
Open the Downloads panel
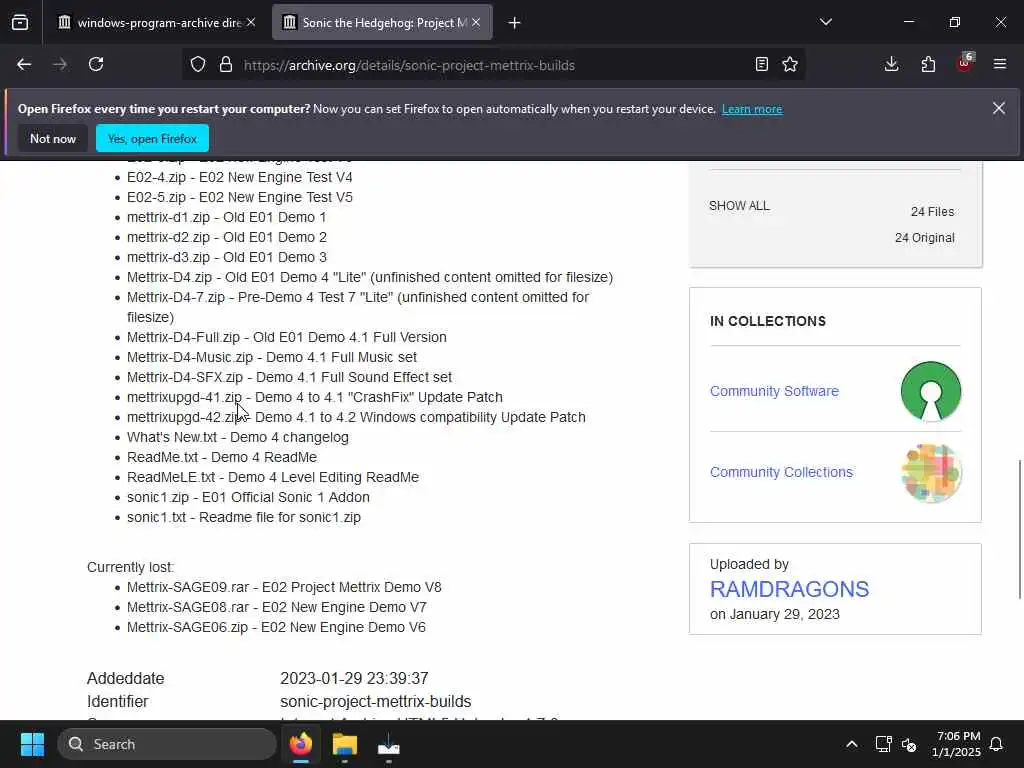(891, 65)
